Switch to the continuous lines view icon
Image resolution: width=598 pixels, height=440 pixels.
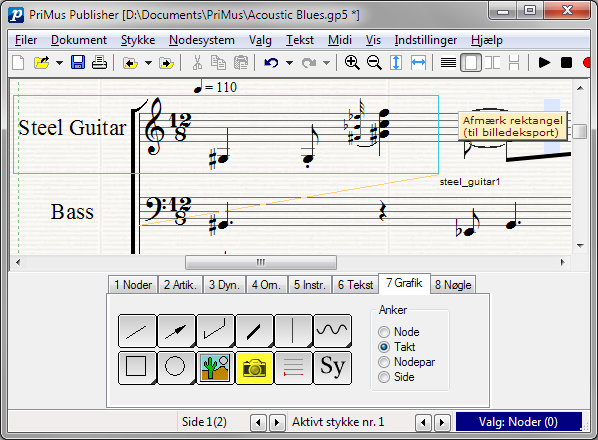[x=448, y=63]
